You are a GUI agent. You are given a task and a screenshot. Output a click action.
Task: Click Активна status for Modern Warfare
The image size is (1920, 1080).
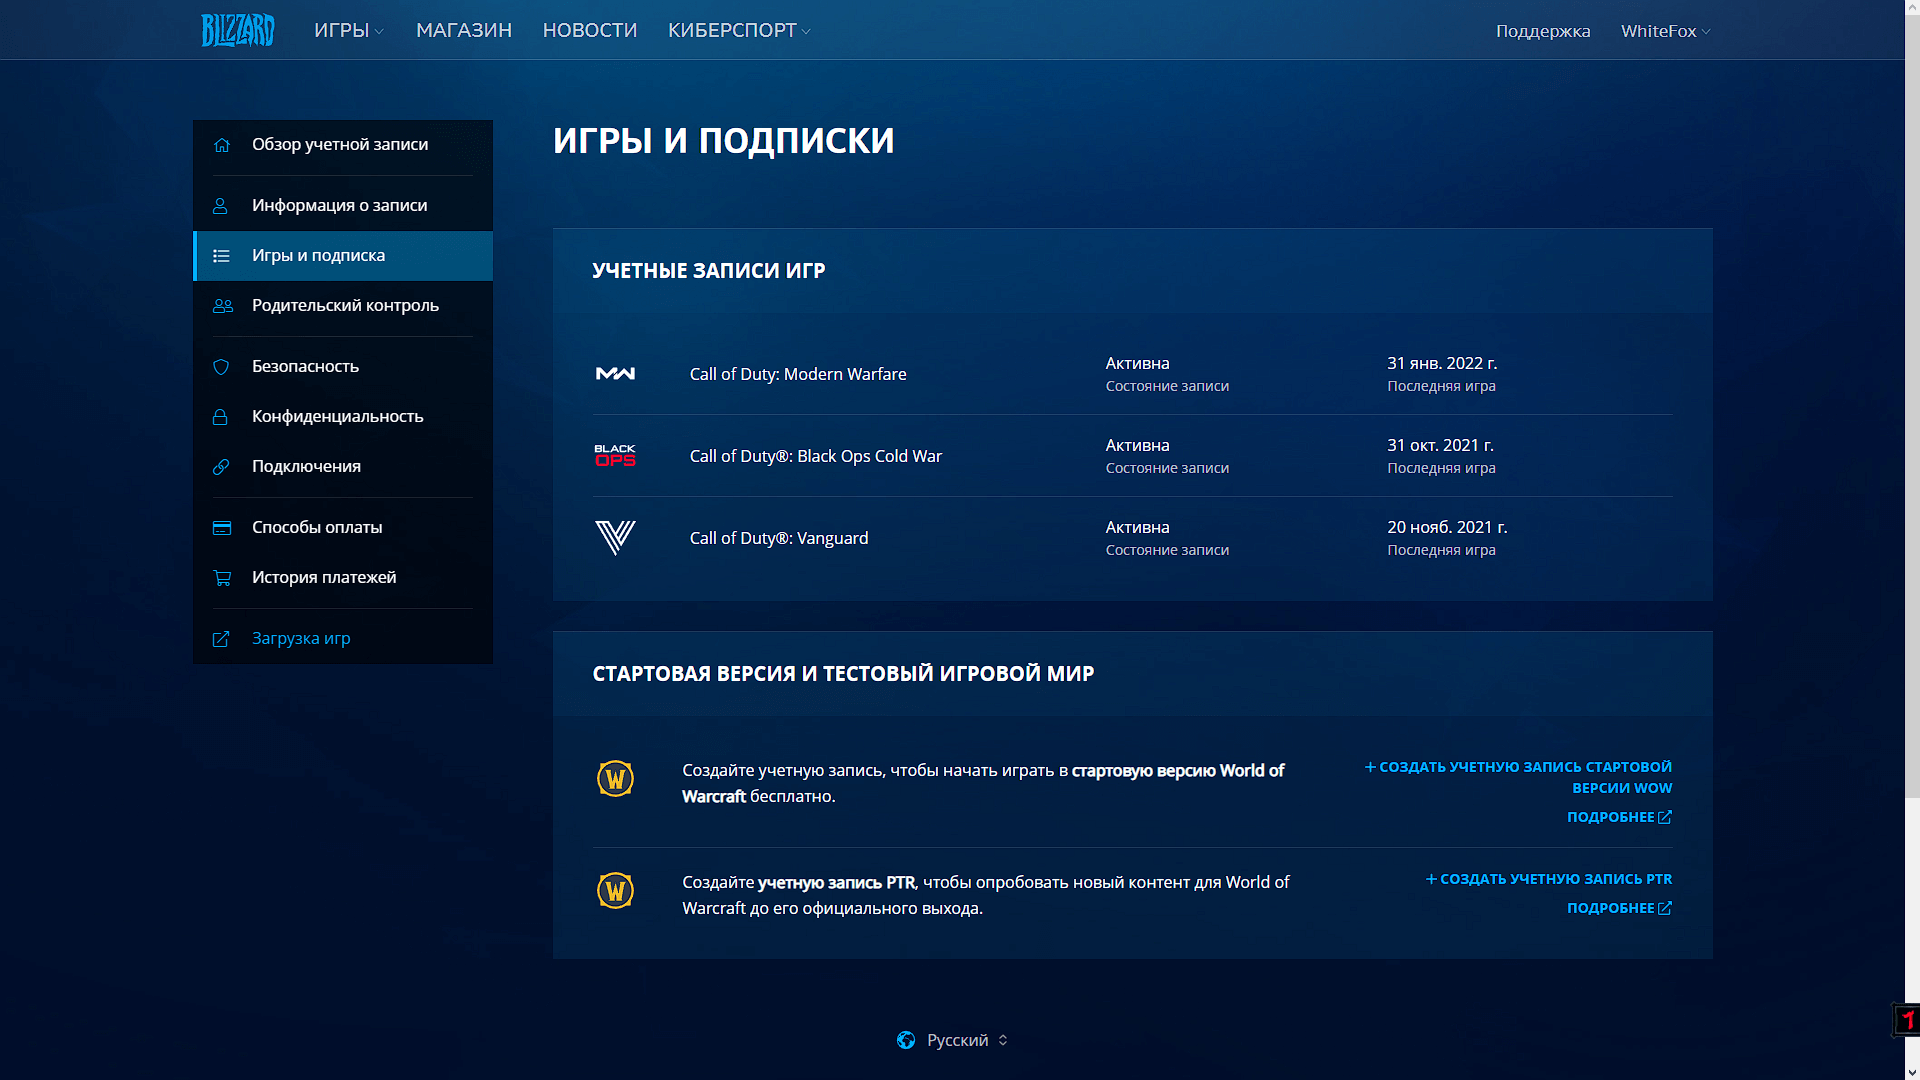pyautogui.click(x=1137, y=364)
